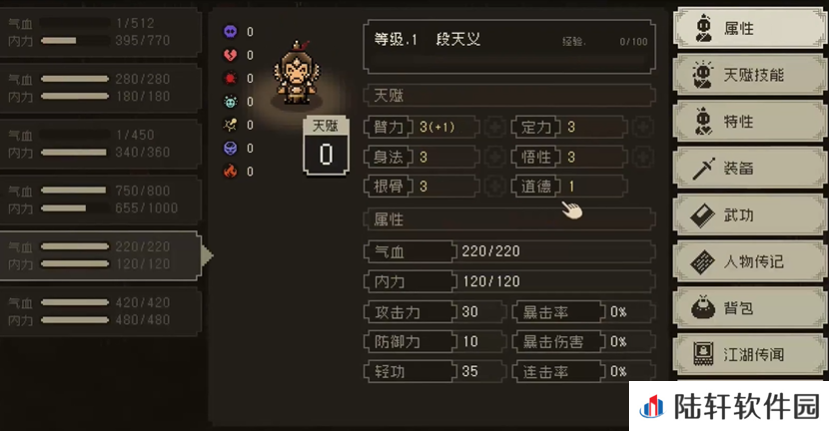Open the 武功 martial arts tab

(x=750, y=215)
